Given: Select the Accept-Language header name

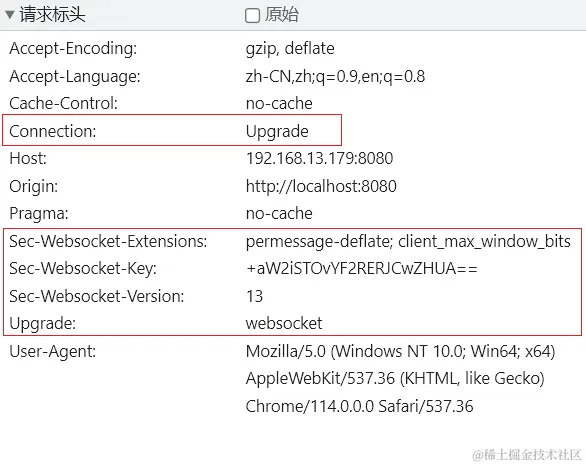Looking at the screenshot, I should coord(75,77).
